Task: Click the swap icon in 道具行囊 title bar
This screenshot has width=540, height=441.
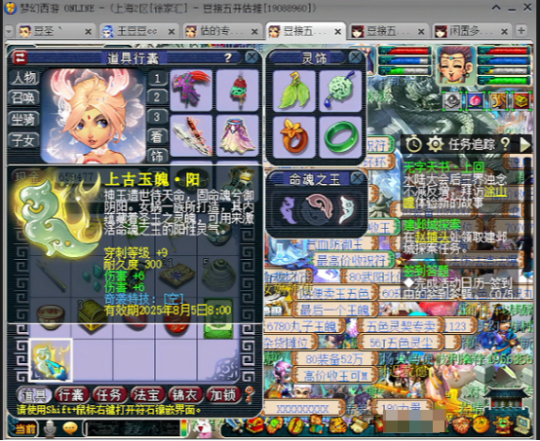Action: click(20, 57)
